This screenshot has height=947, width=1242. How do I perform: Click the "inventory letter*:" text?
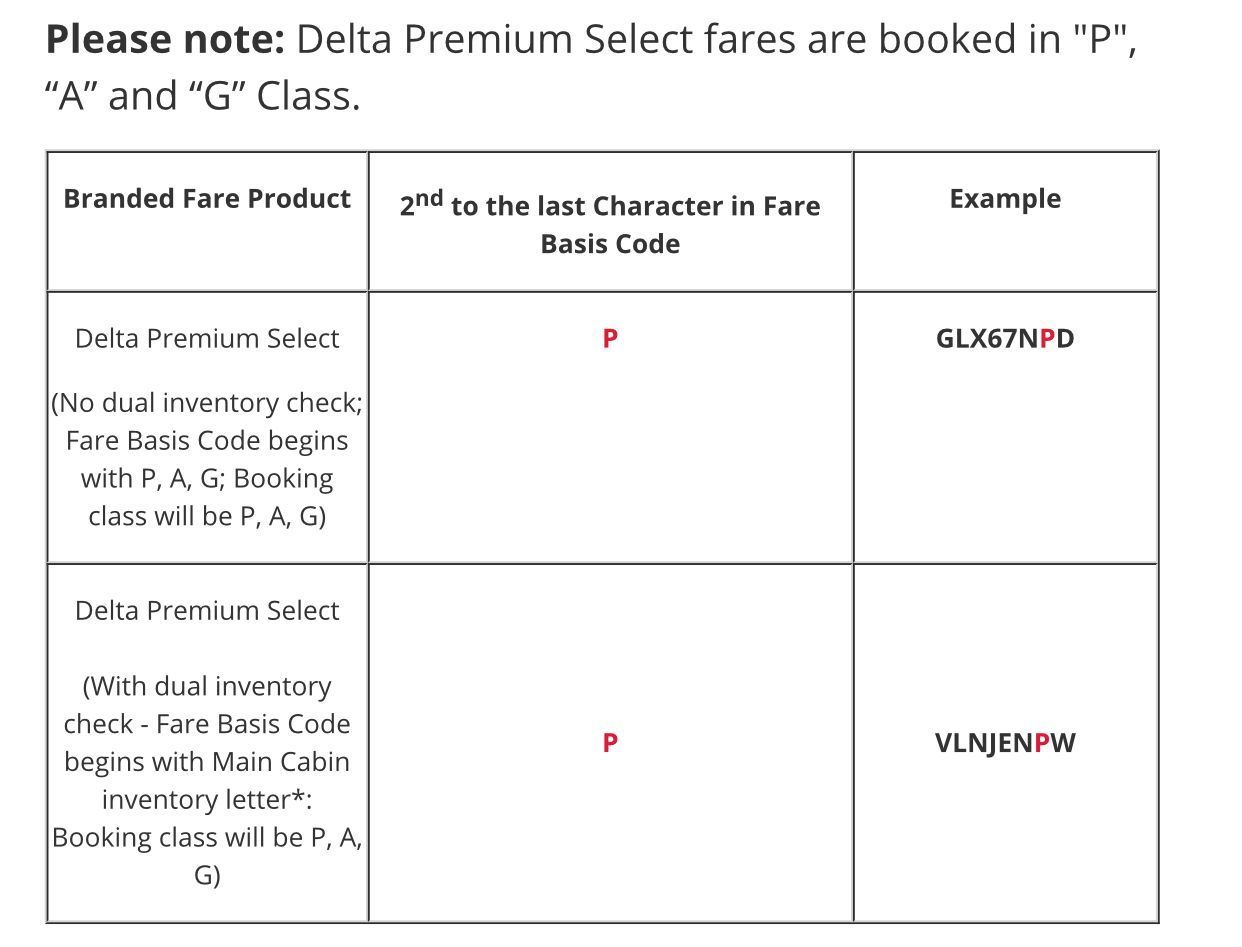pyautogui.click(x=207, y=800)
